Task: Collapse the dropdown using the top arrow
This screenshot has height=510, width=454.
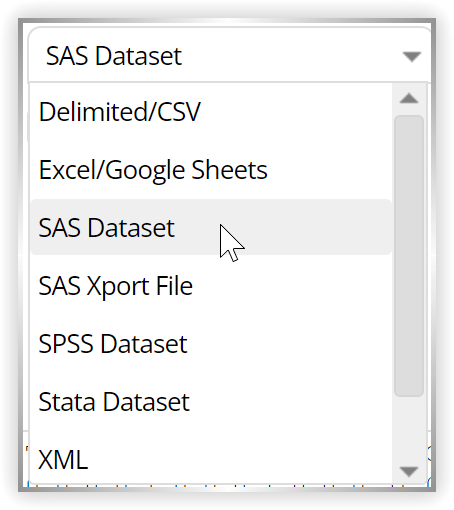Action: point(412,56)
